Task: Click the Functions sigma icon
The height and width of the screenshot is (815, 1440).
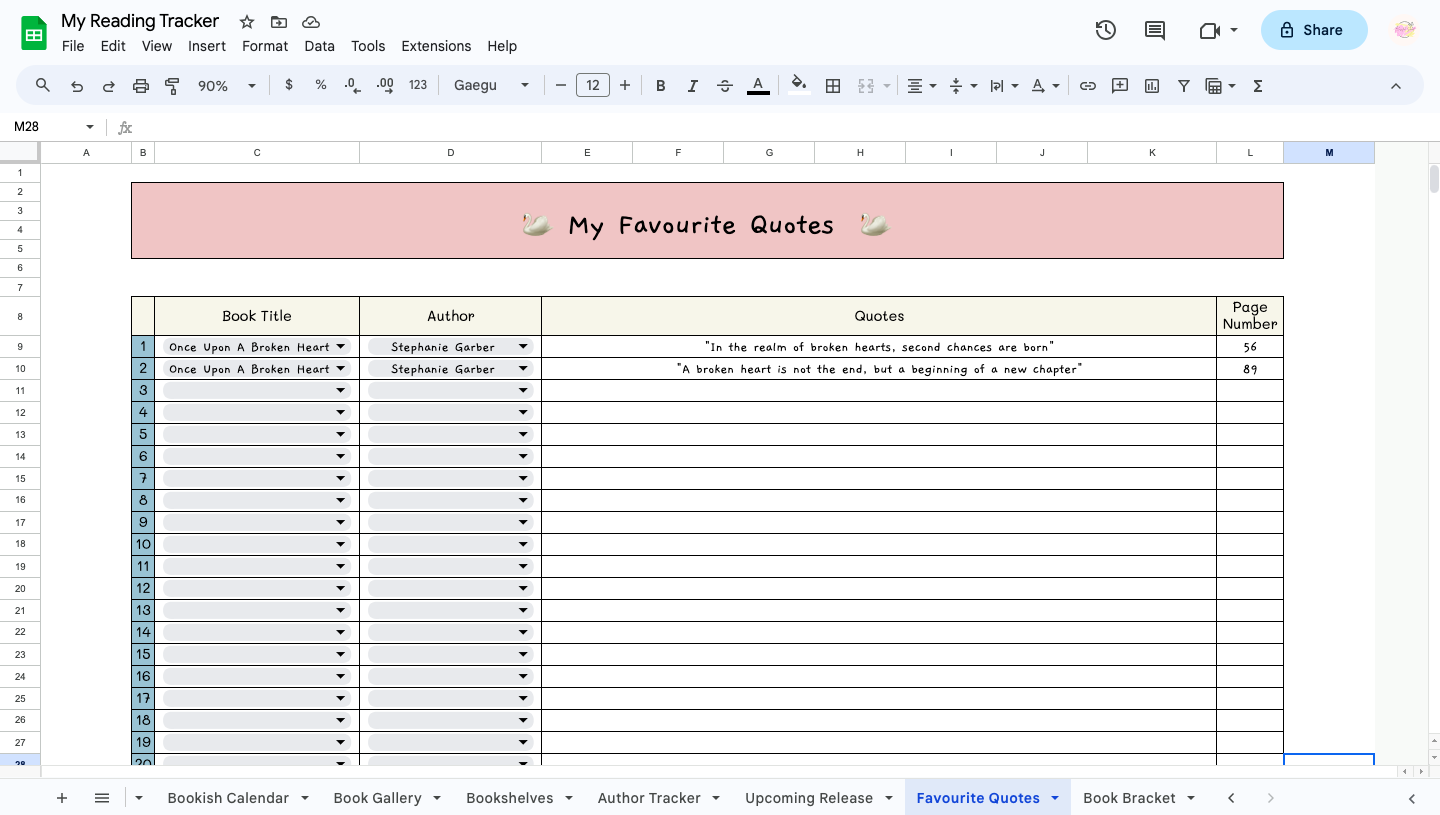Action: (x=1258, y=86)
